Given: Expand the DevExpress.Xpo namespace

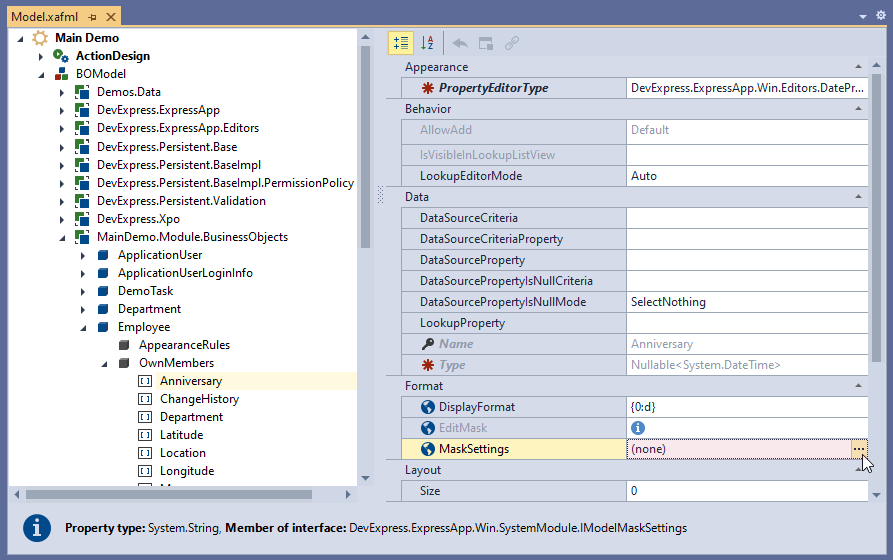Looking at the screenshot, I should point(62,219).
